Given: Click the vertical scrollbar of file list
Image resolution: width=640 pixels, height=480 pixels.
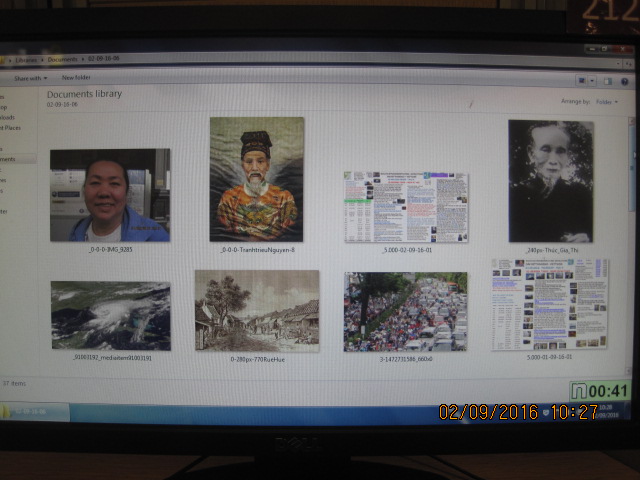Looking at the screenshot, I should [x=629, y=246].
